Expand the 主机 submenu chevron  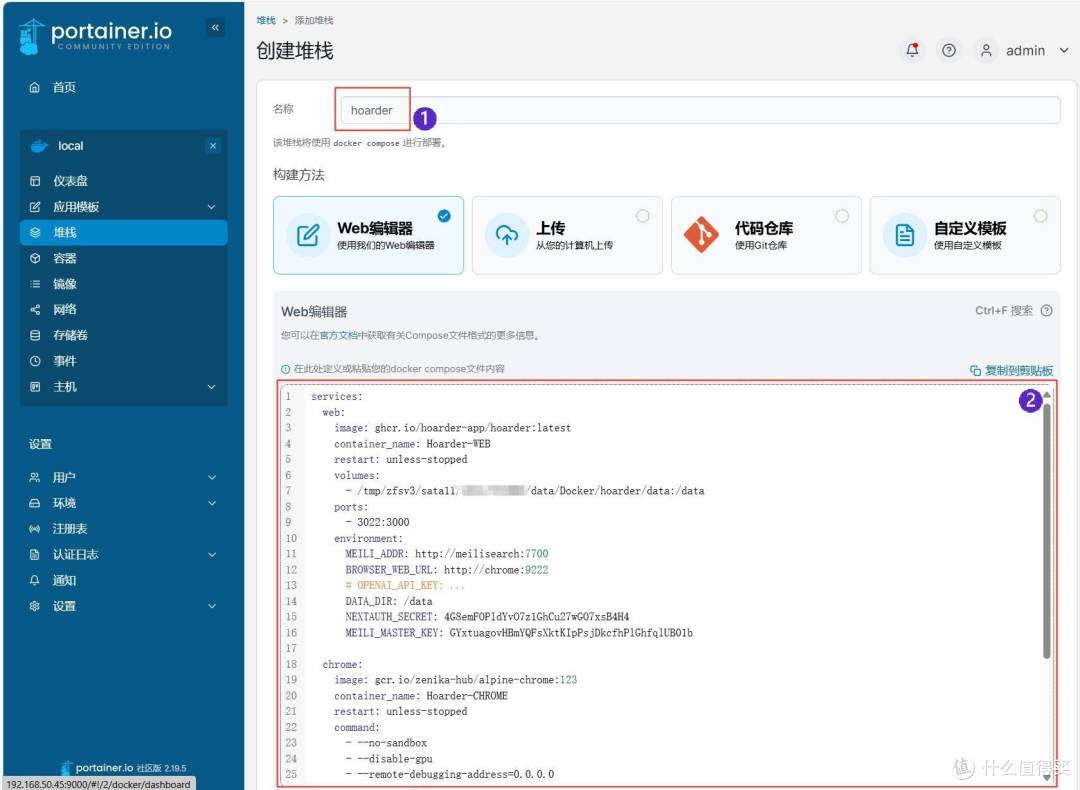pos(211,387)
